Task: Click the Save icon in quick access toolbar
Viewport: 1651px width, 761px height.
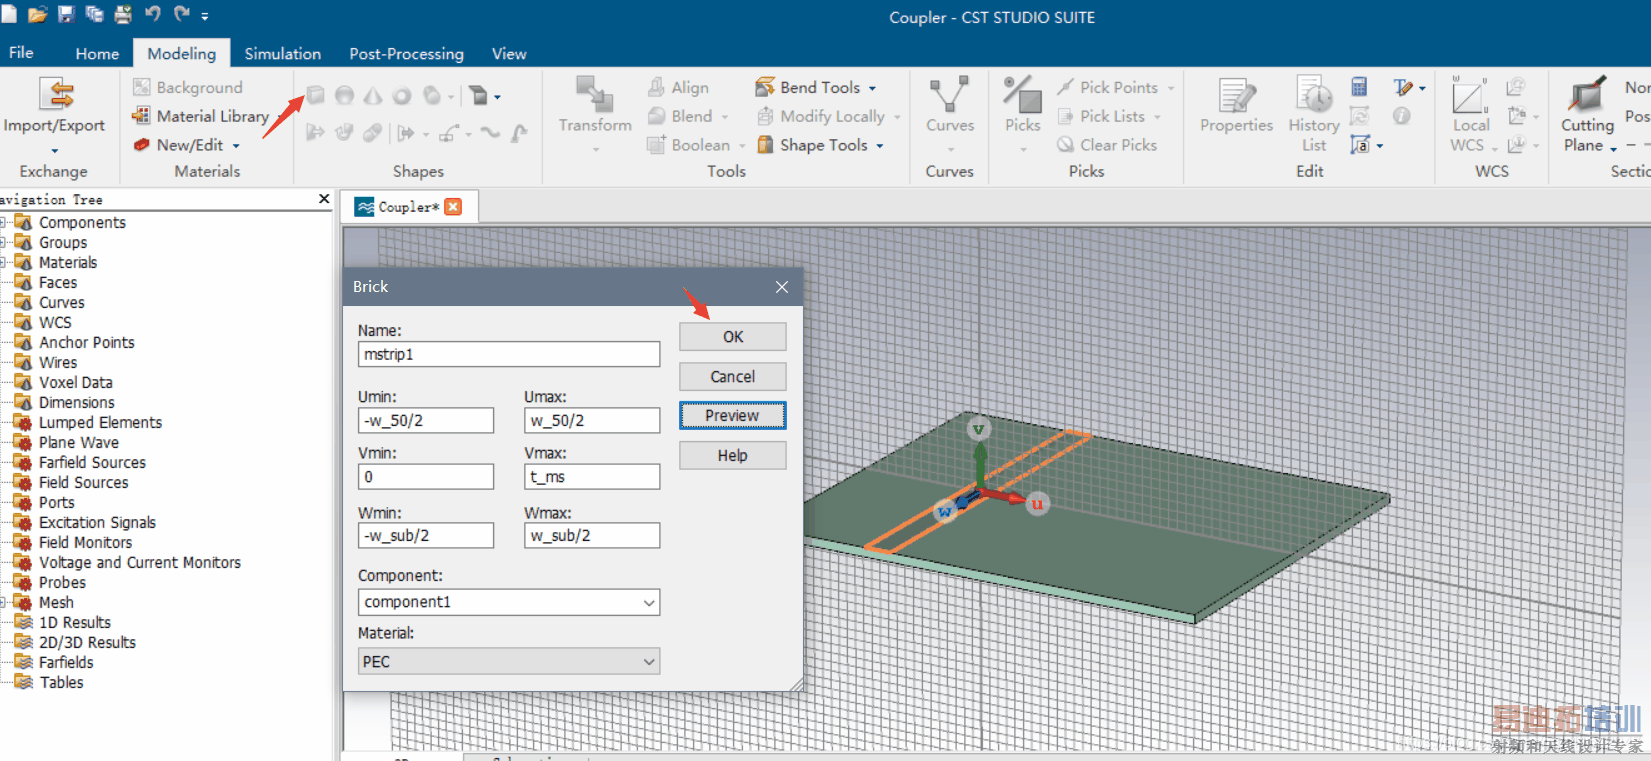Action: (x=67, y=14)
